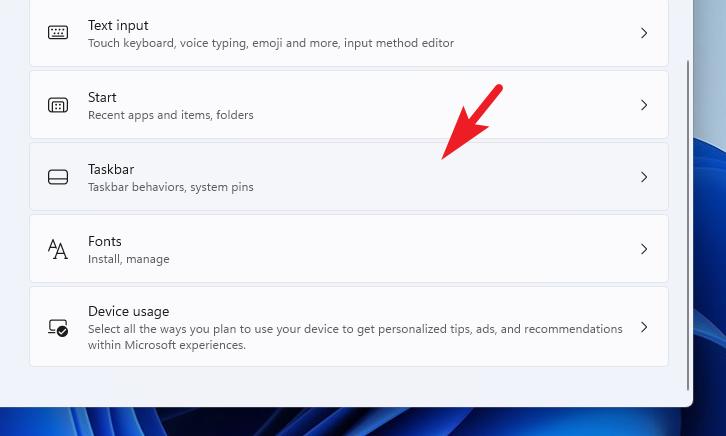Click 'Install, manage' description text

129,259
